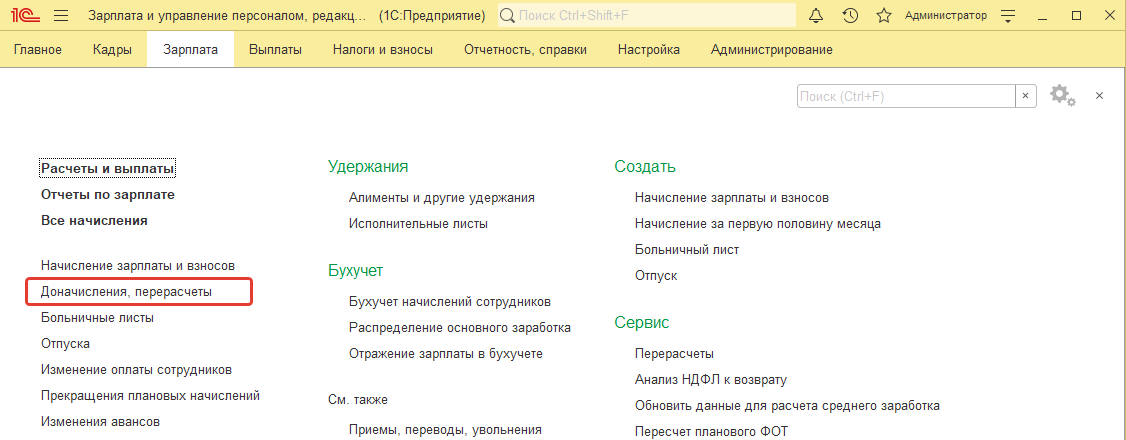This screenshot has width=1126, height=440.
Task: Open Больничные листы list
Action: [x=97, y=318]
